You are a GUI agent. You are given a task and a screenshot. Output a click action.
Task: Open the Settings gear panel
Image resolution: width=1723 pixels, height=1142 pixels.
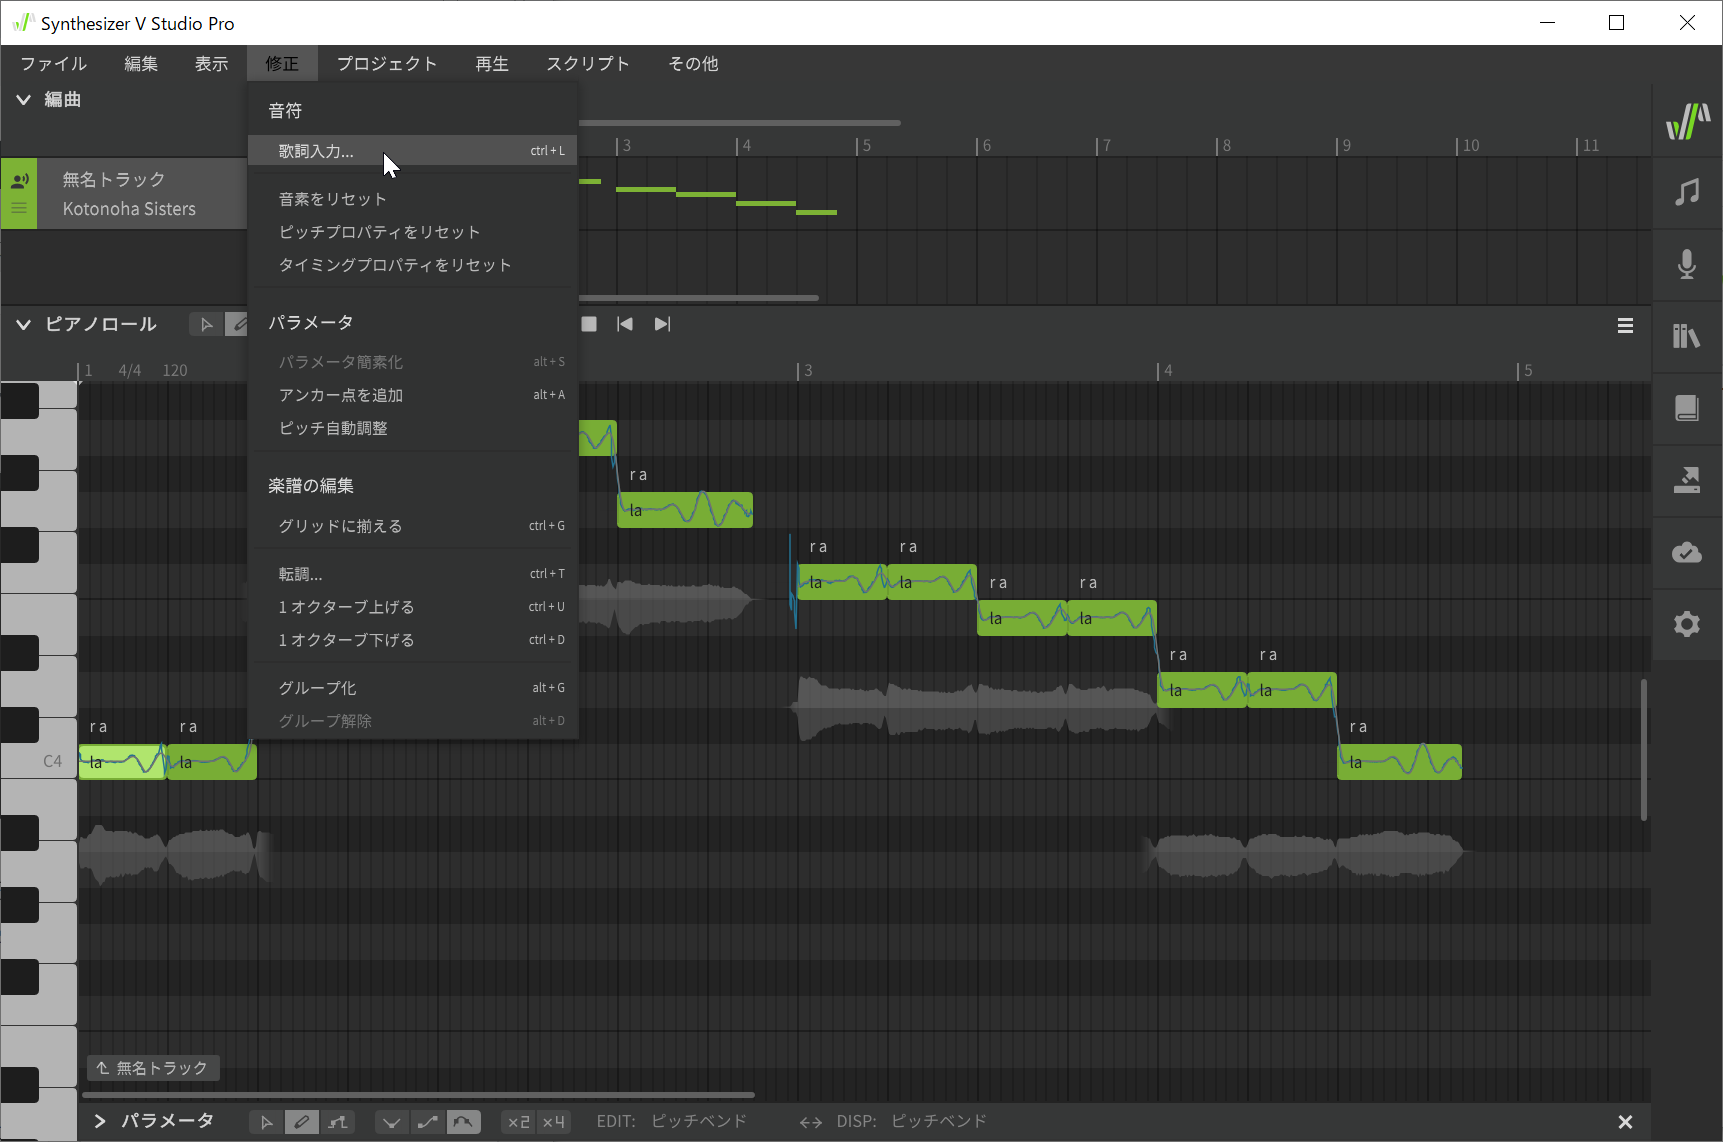pos(1687,624)
